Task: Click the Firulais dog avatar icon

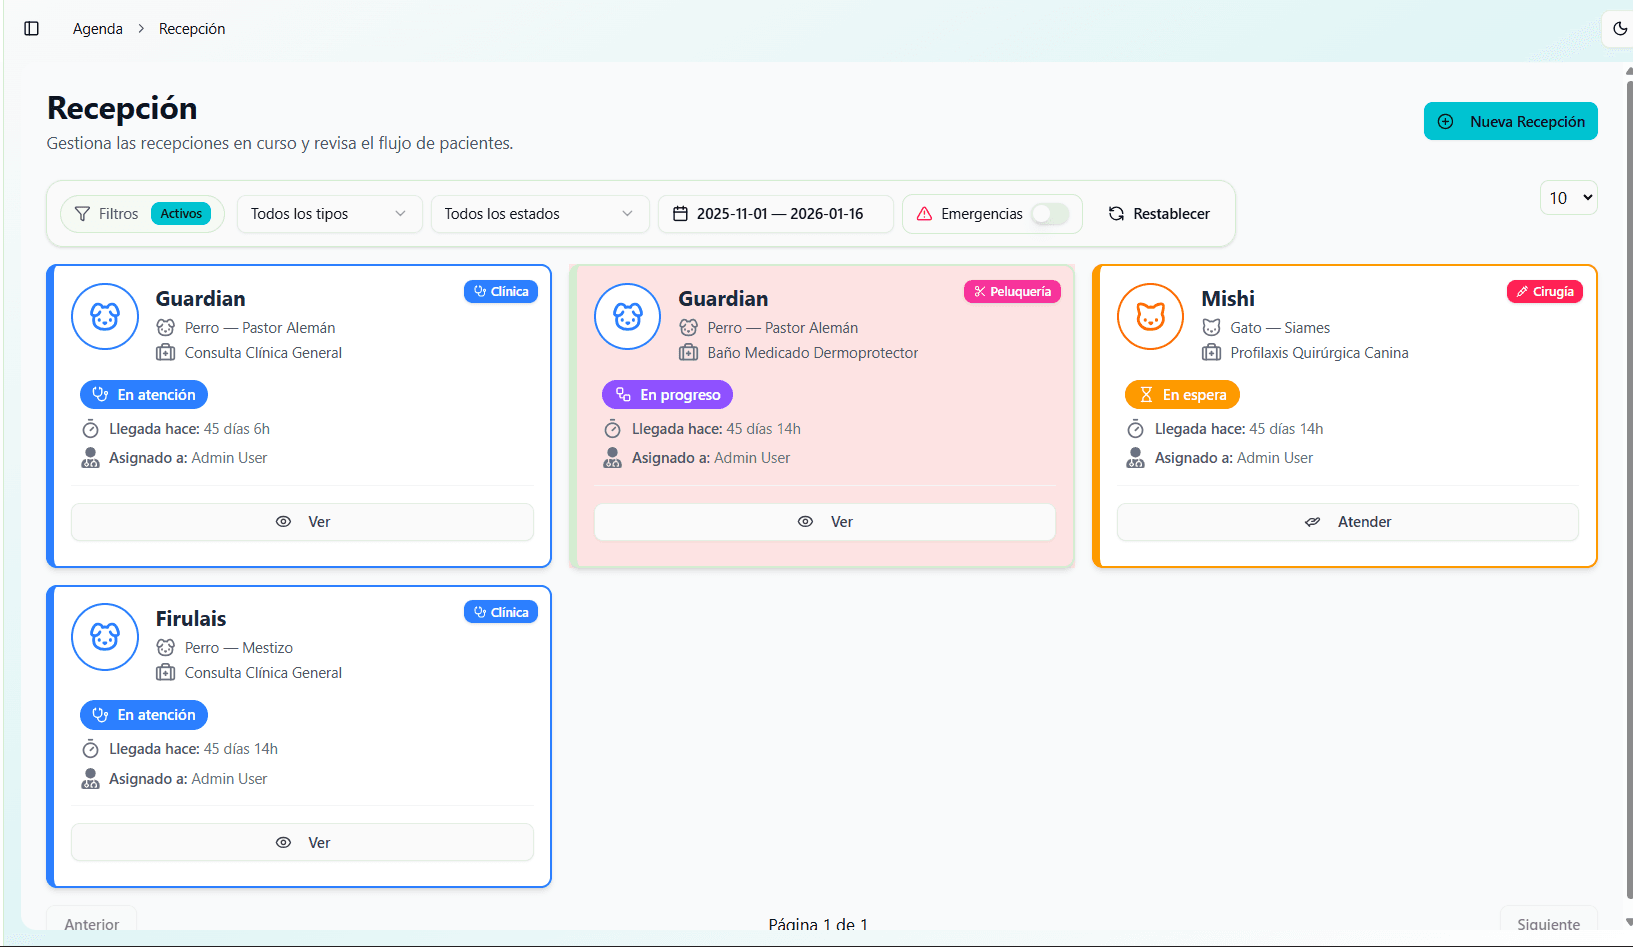Action: 105,637
